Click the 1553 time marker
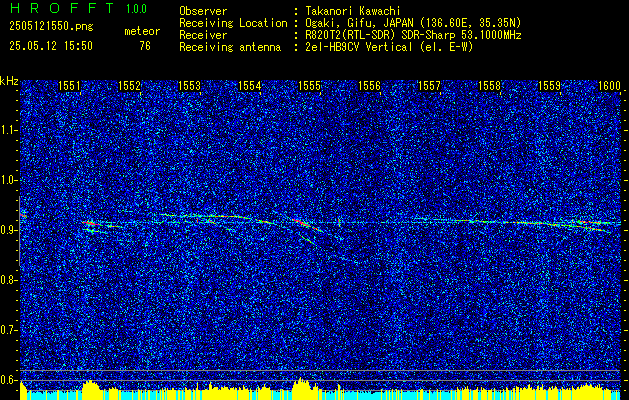629x400 pixels. tap(189, 85)
